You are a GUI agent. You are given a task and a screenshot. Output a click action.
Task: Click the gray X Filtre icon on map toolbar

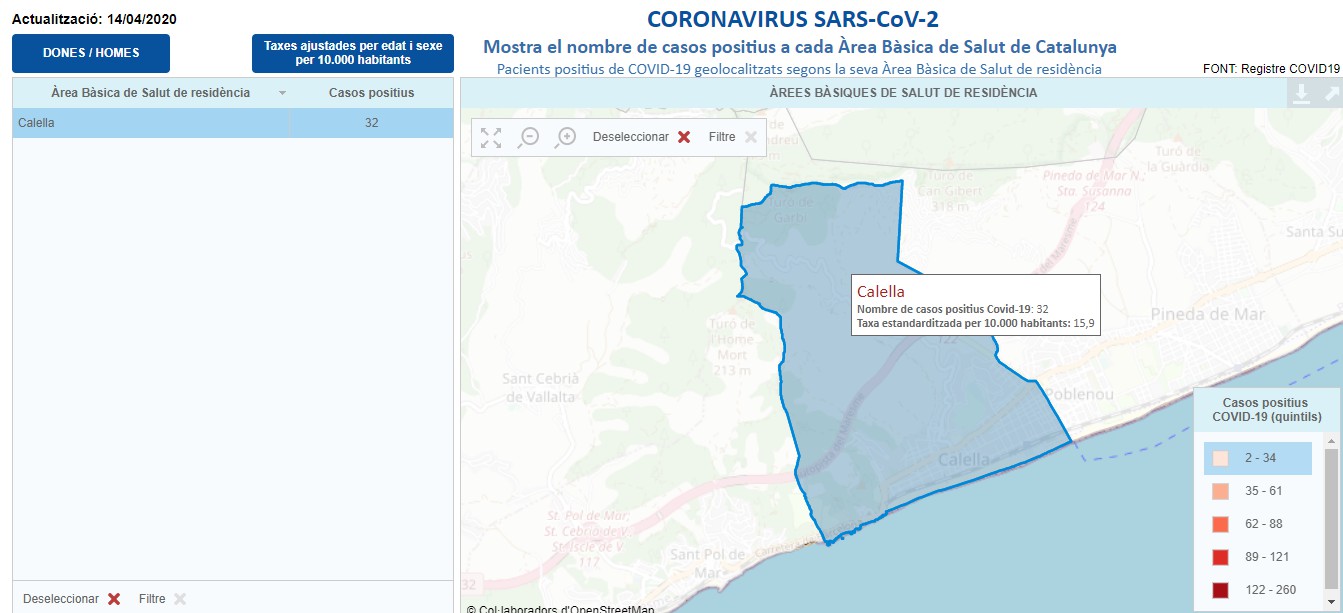[x=751, y=137]
